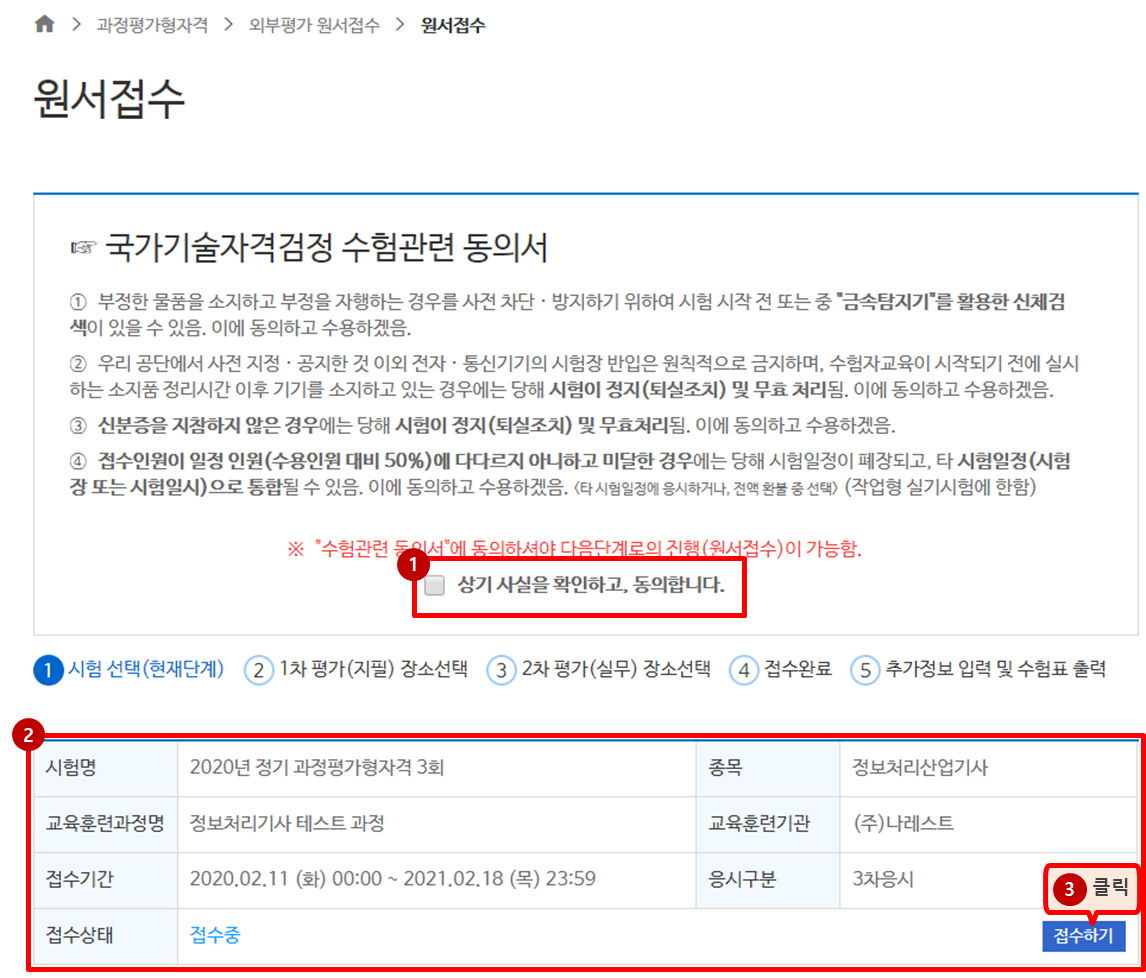Screen dimensions: 1146x978
Task: Select step 2 1차 평가(지필) 장소선택
Action: (356, 669)
